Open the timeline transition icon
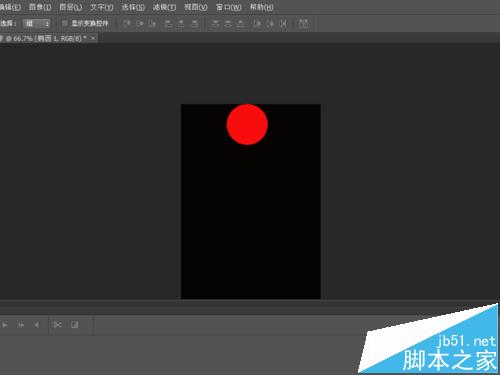Screen dimensions: 500x375 tap(75, 325)
